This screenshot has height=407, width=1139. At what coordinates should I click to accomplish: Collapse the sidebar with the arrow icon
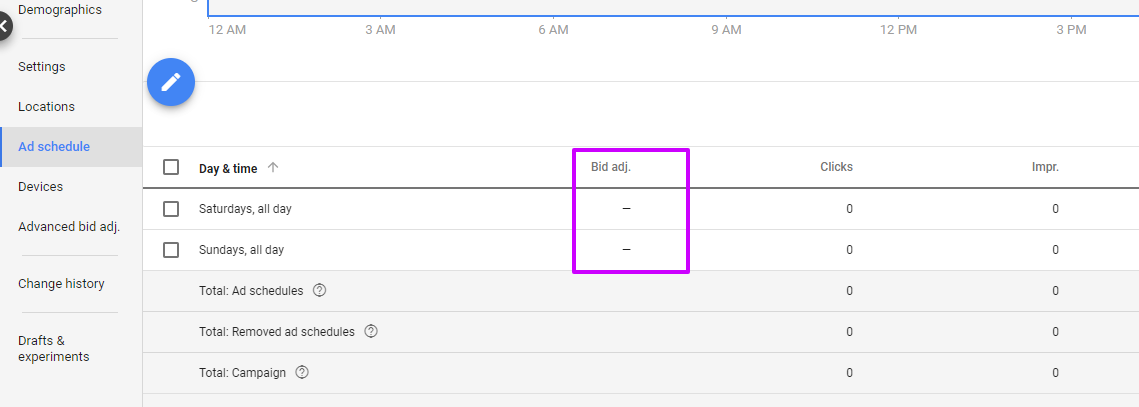(3, 27)
